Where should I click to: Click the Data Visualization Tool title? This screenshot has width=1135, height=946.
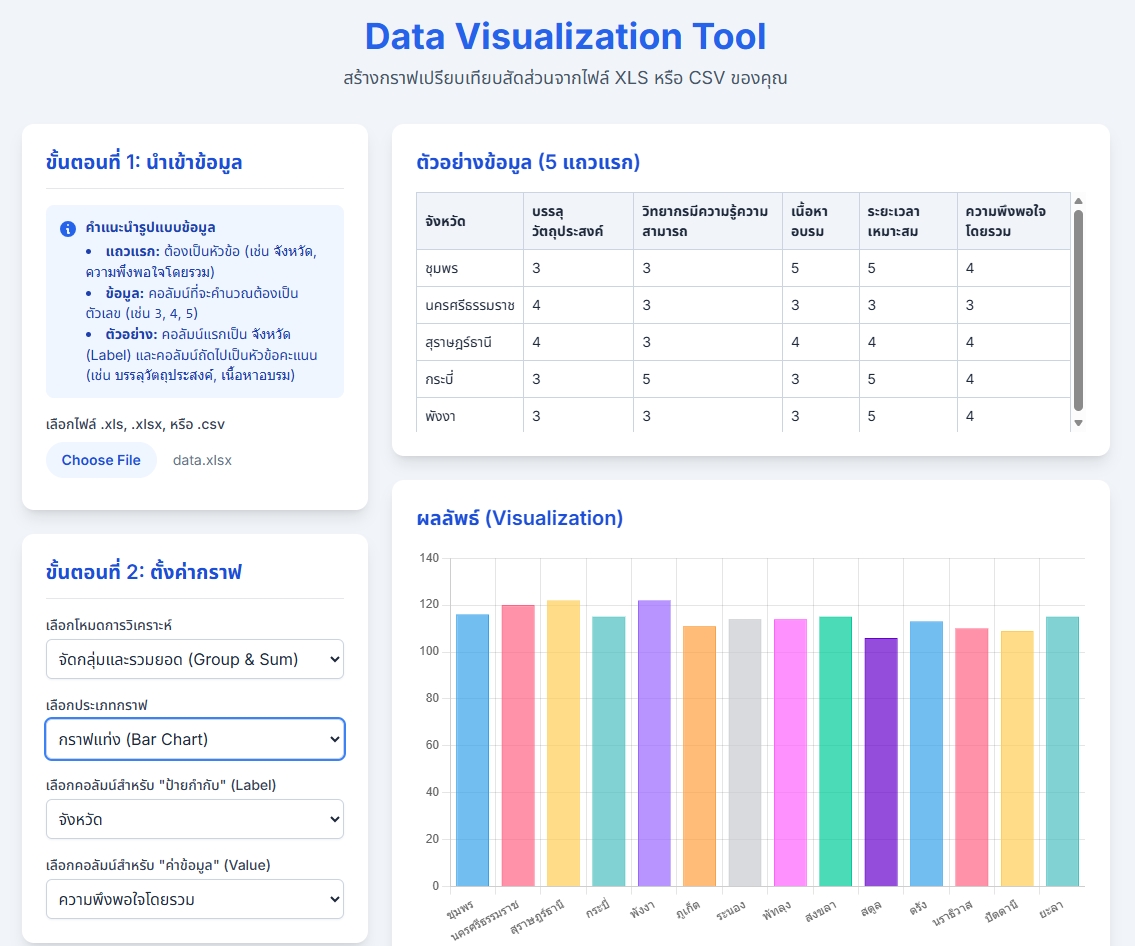point(566,36)
